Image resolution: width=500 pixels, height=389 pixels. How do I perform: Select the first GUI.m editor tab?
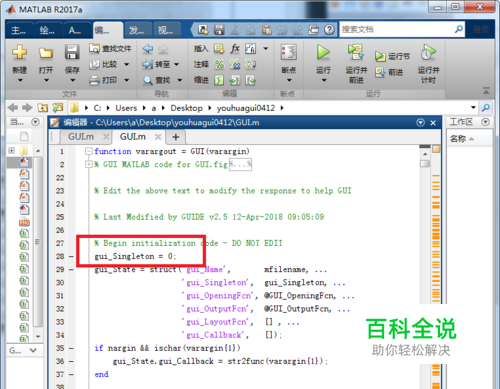click(x=81, y=137)
